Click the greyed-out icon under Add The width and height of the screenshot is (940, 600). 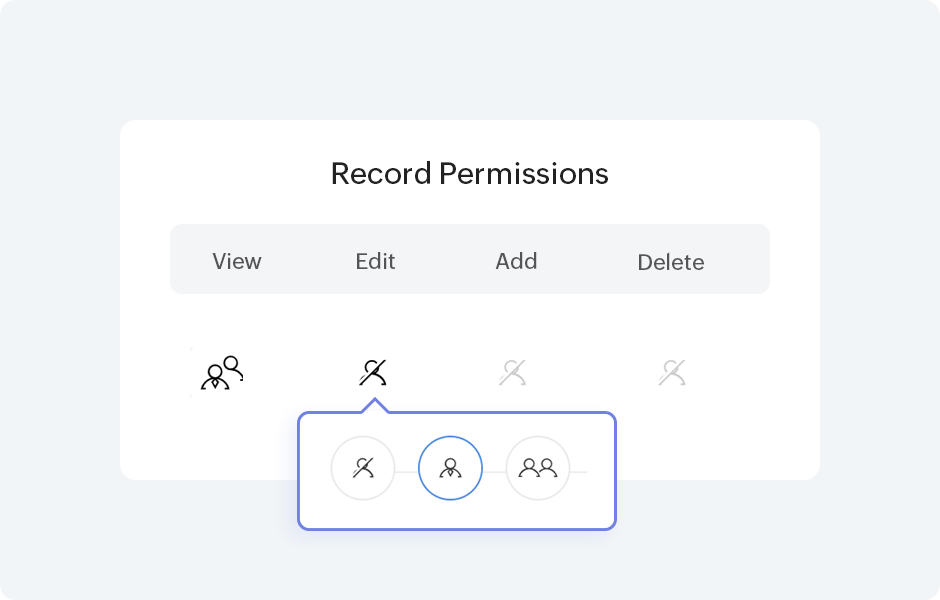pos(512,373)
